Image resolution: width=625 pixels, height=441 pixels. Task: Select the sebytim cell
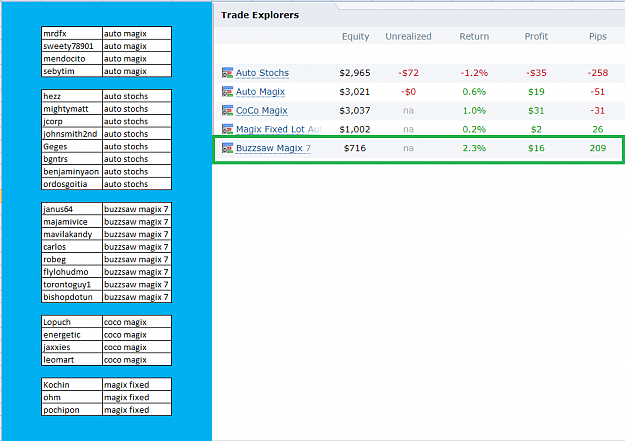(x=72, y=71)
